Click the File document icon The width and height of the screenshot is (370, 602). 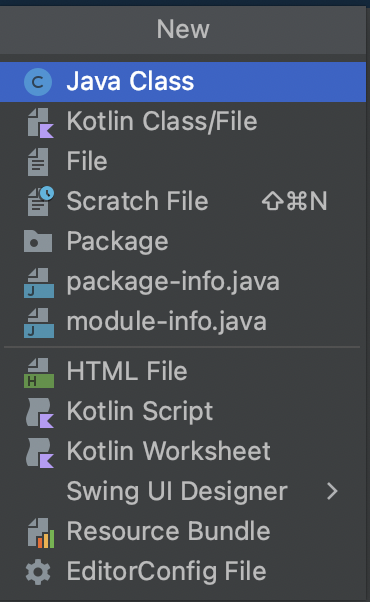pos(38,162)
